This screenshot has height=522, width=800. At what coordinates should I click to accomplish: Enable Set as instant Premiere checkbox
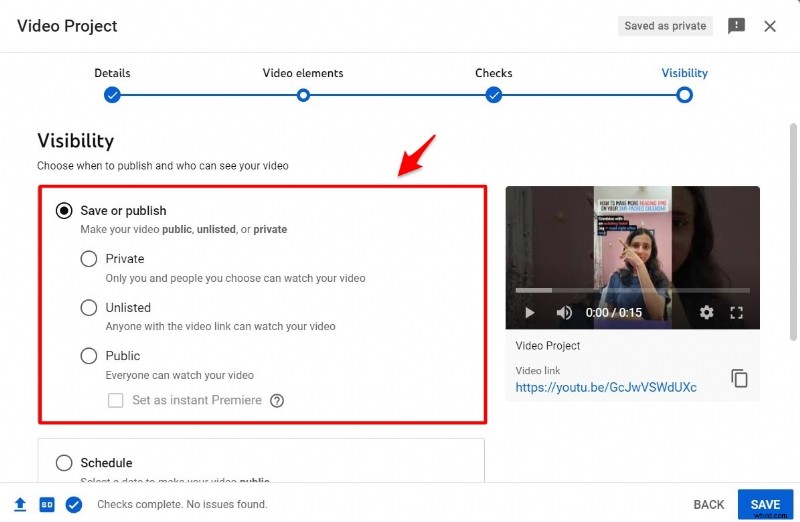pos(115,400)
